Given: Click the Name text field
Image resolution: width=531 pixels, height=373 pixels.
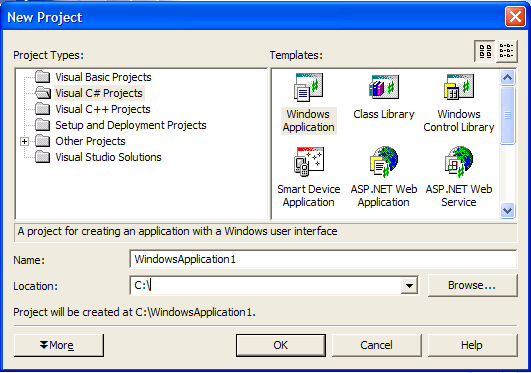Looking at the screenshot, I should (323, 259).
